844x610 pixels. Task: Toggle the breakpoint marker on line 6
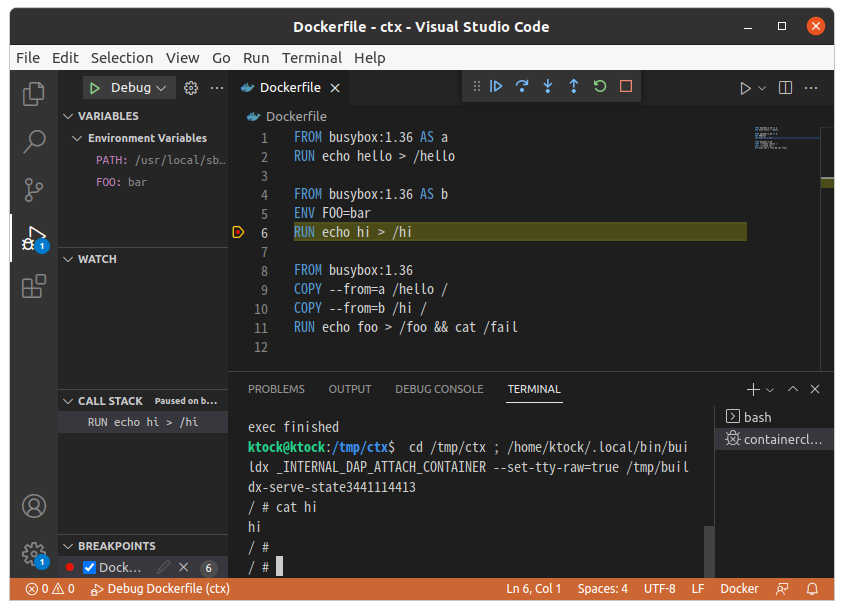click(x=238, y=232)
